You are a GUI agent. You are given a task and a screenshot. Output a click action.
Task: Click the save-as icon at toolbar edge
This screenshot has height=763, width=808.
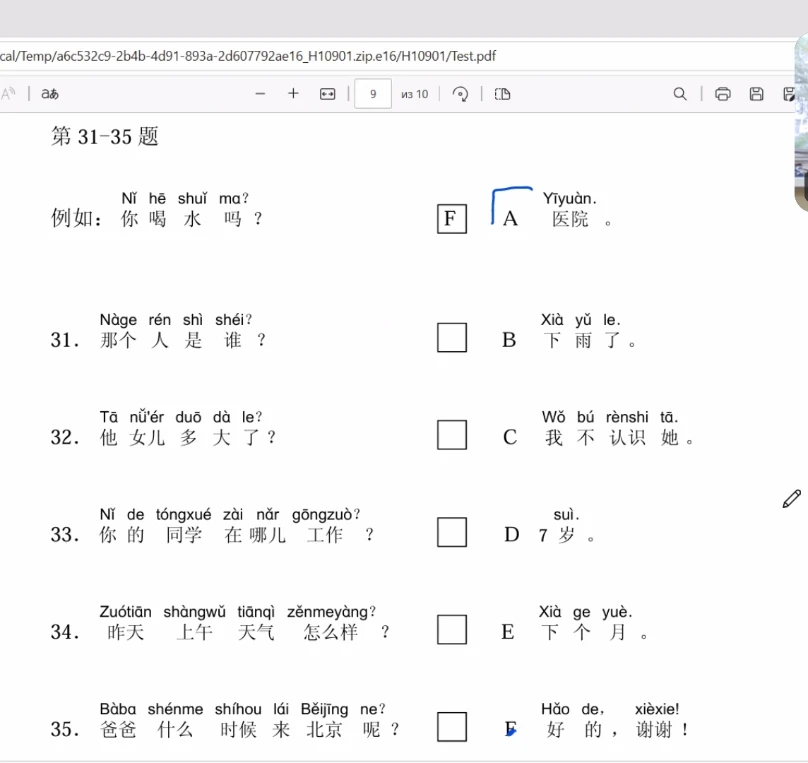tap(789, 94)
